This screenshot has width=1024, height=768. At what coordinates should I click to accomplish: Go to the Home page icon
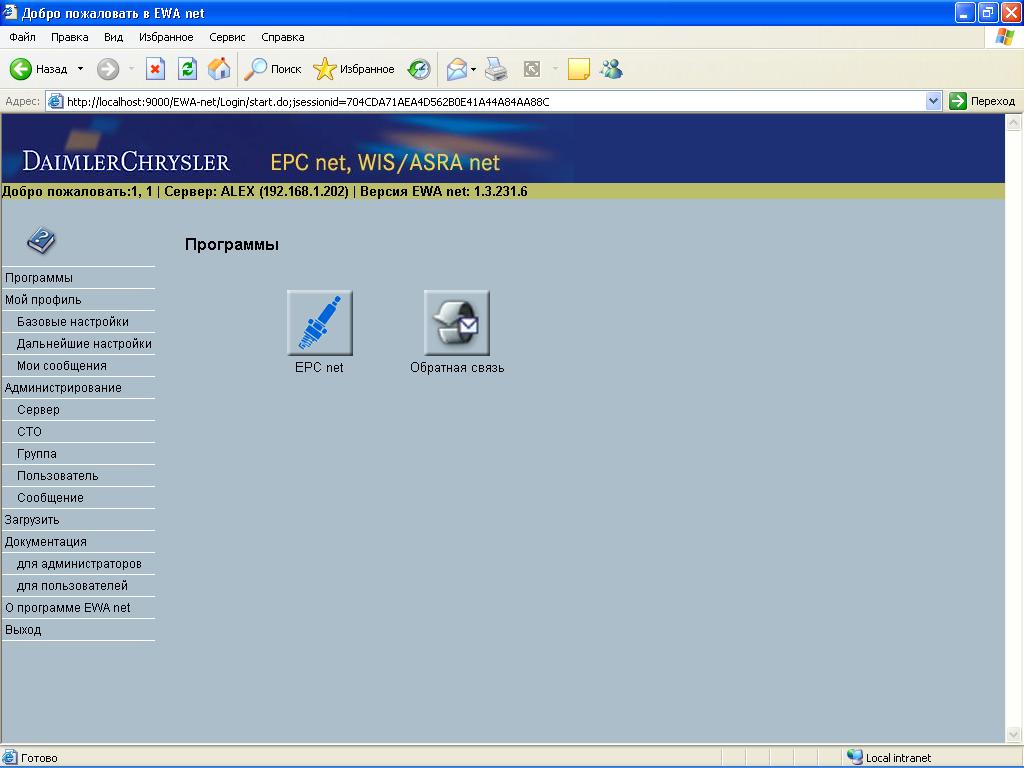219,69
